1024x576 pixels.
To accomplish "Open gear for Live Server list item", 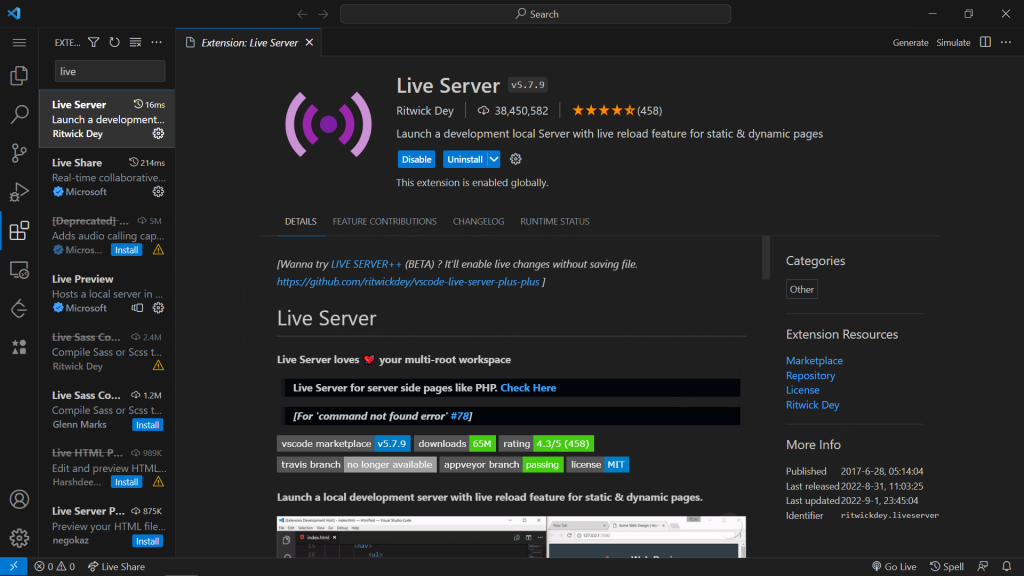I will click(x=158, y=133).
